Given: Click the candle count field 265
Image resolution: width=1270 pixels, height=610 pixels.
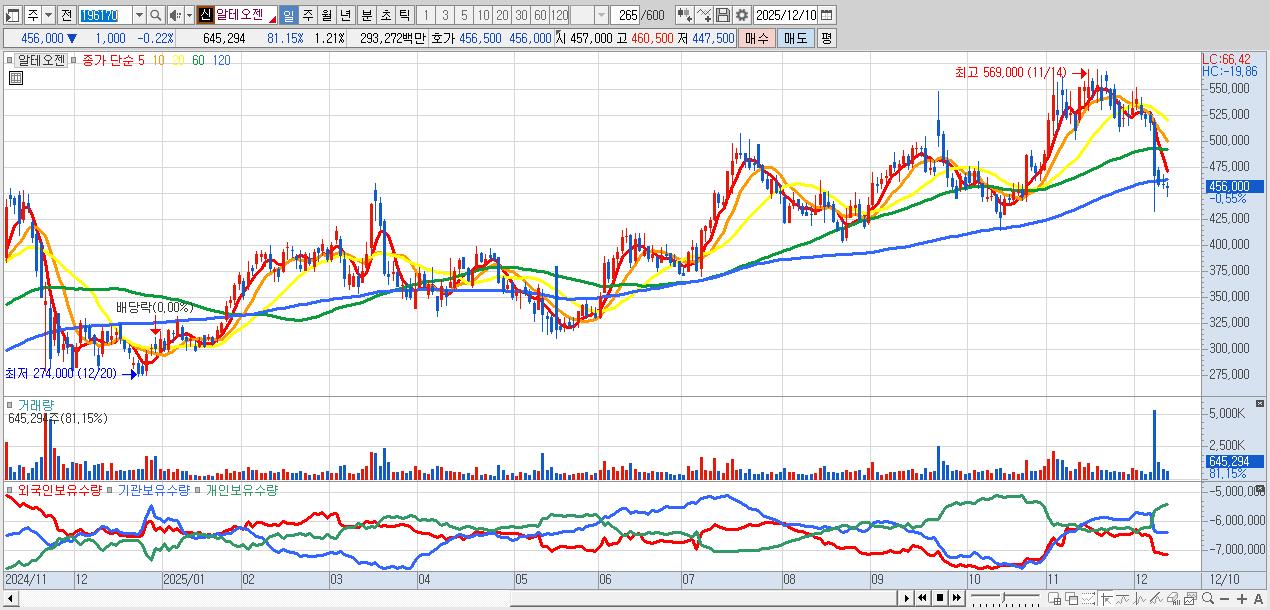Looking at the screenshot, I should 625,16.
